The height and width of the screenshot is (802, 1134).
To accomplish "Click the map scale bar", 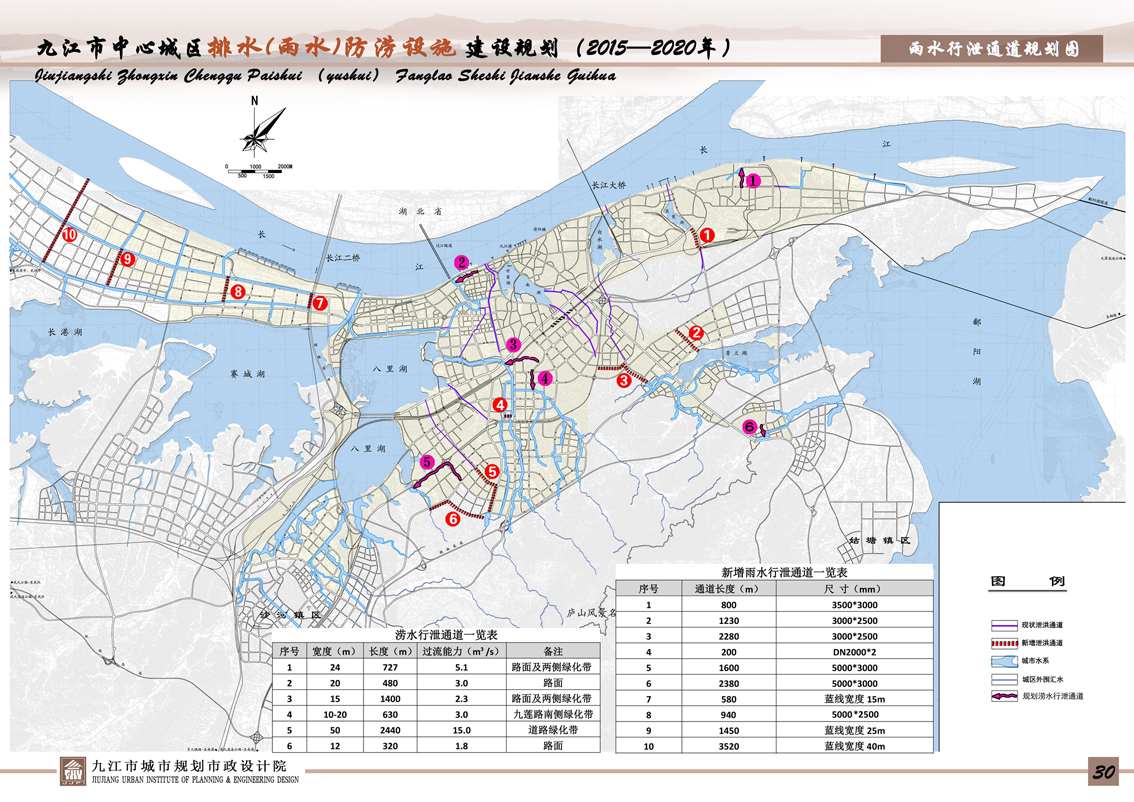I will coord(258,169).
